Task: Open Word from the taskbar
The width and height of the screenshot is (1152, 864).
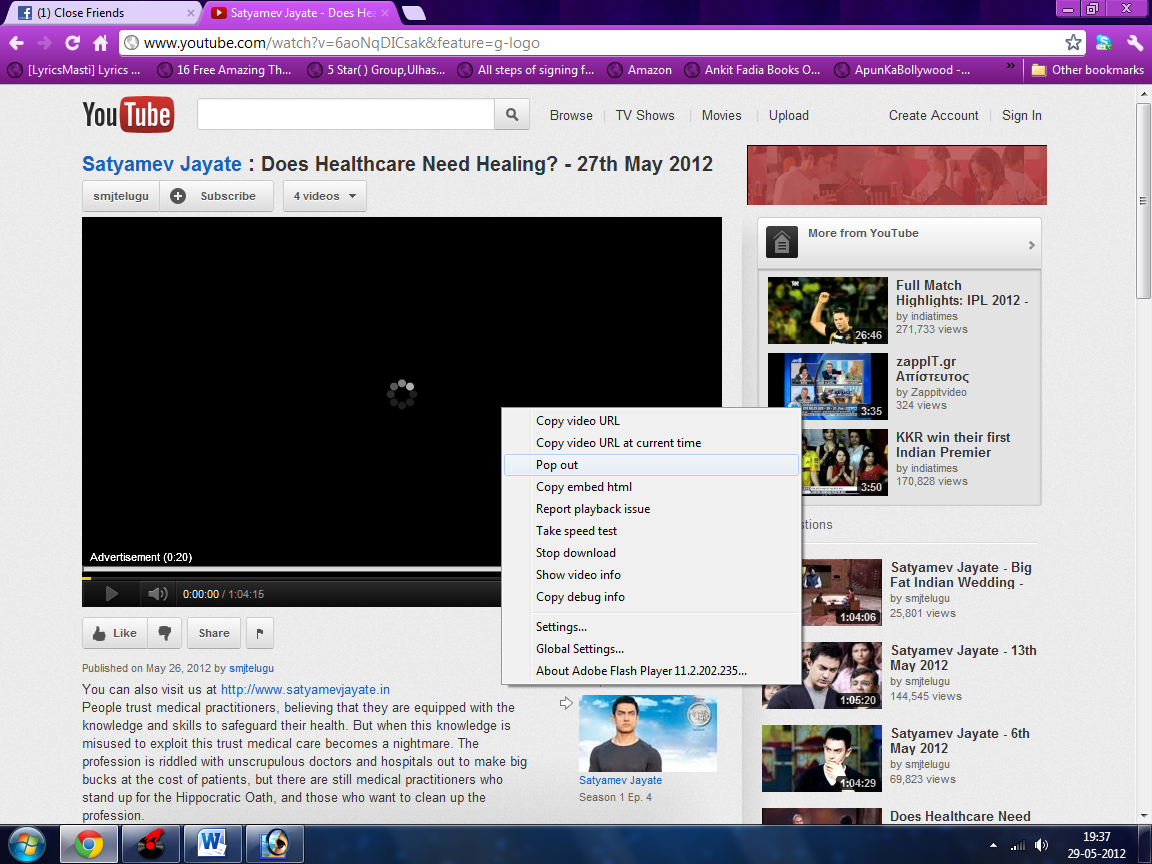Action: point(212,844)
